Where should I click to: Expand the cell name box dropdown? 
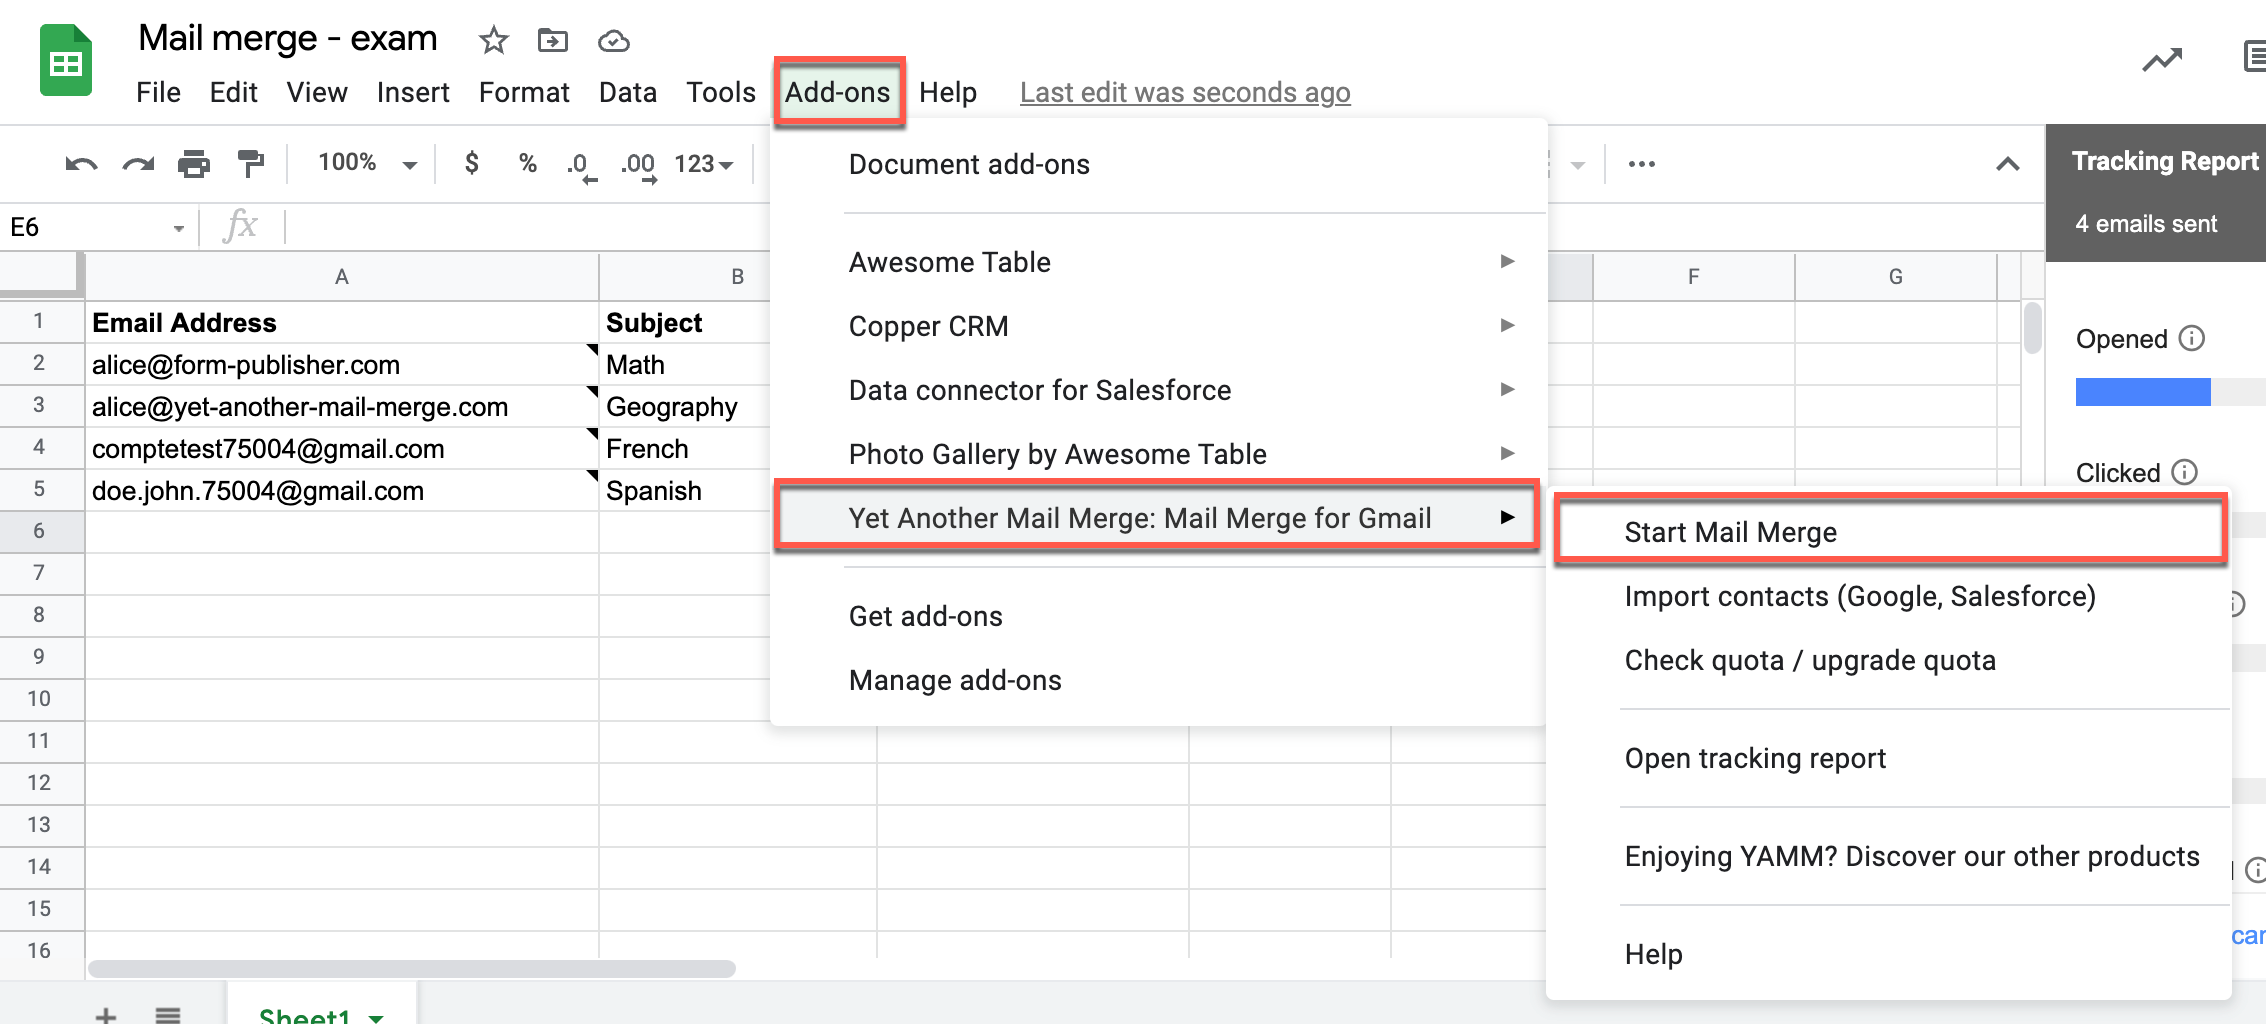pos(178,228)
